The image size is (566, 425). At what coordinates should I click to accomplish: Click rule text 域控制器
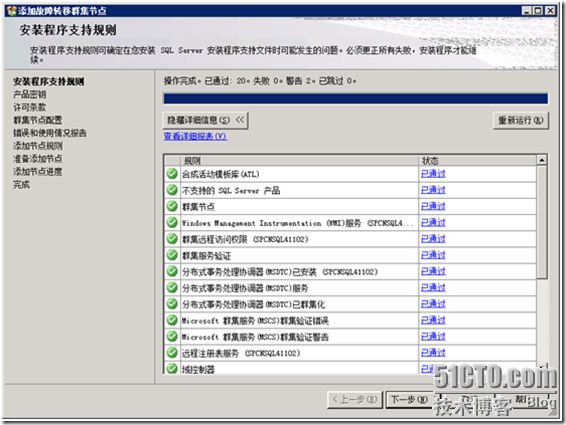[198, 369]
